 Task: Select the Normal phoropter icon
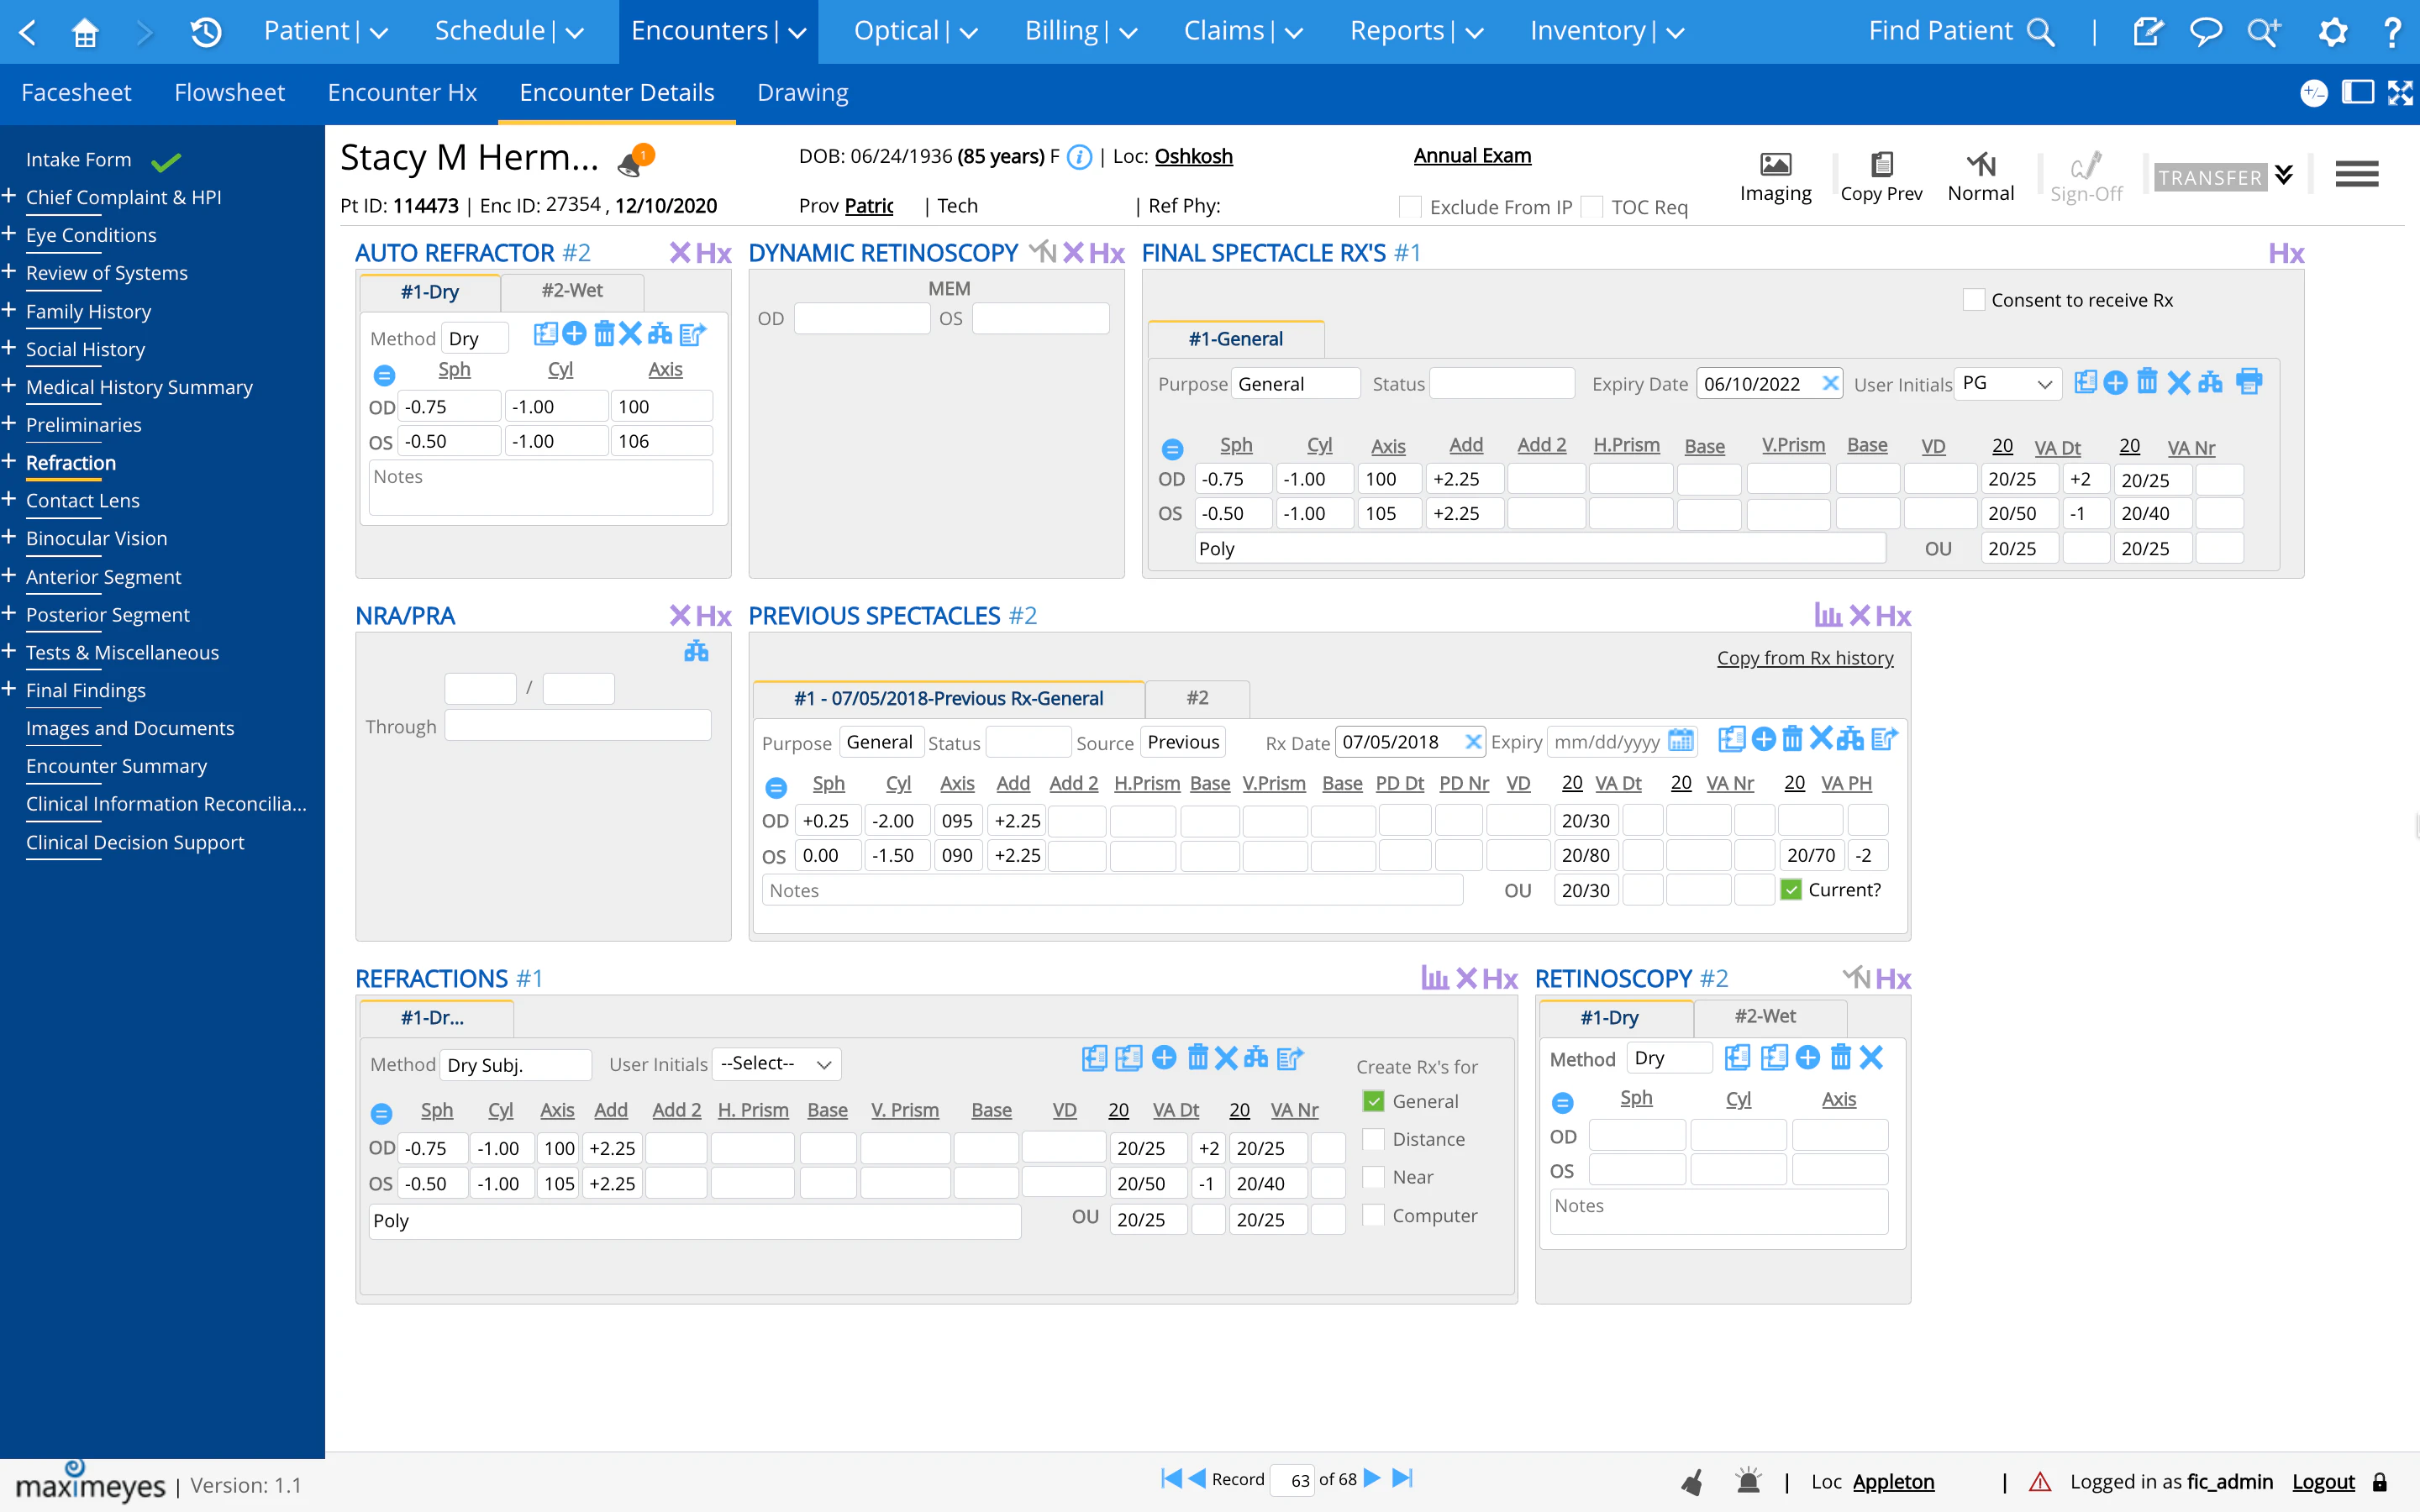coord(1981,176)
